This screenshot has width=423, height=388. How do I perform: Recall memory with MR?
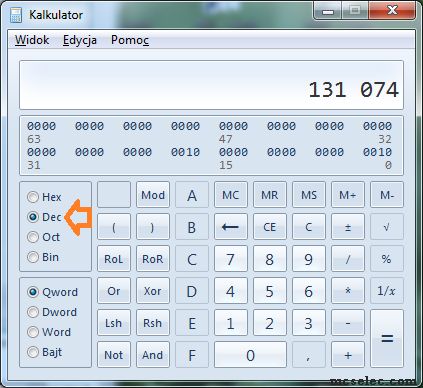coord(270,195)
